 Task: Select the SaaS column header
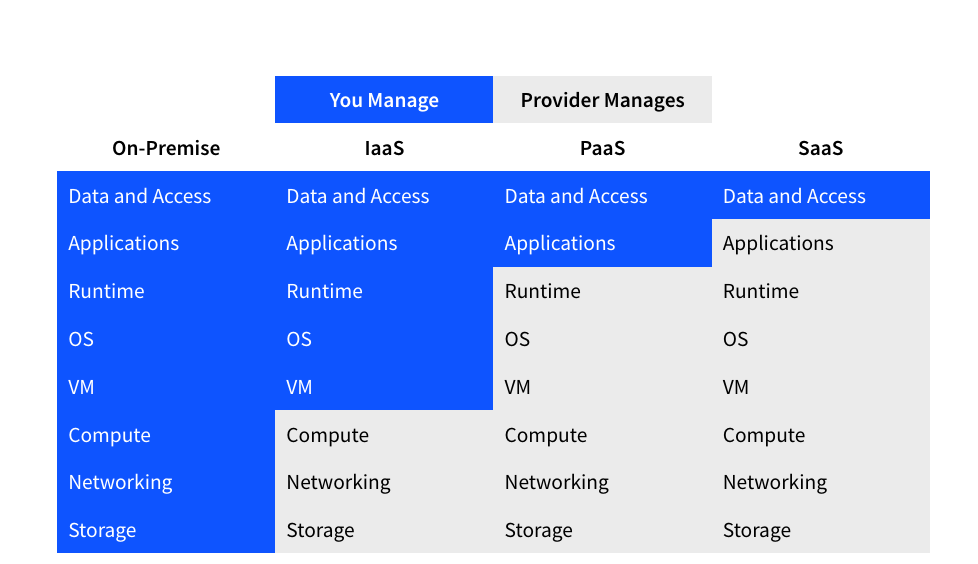(820, 148)
